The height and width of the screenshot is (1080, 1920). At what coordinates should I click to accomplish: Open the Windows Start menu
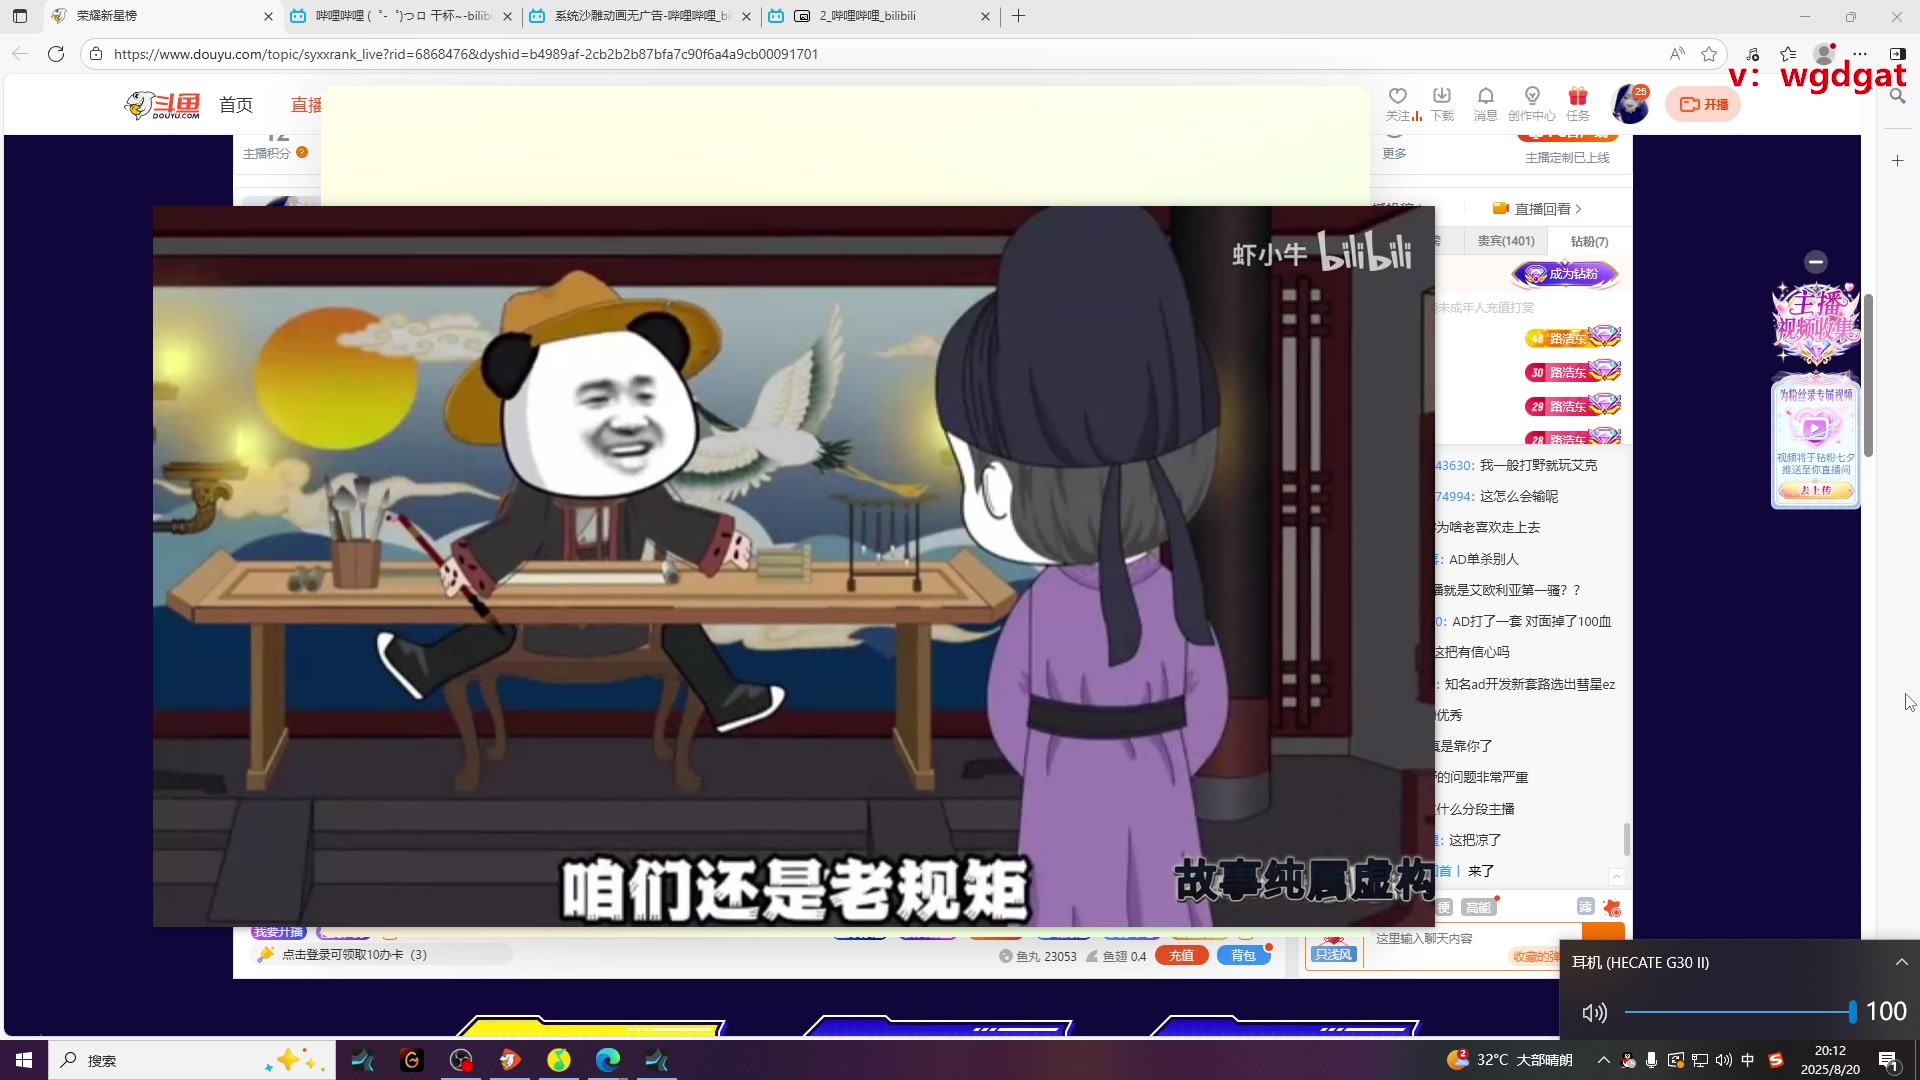click(x=24, y=1060)
